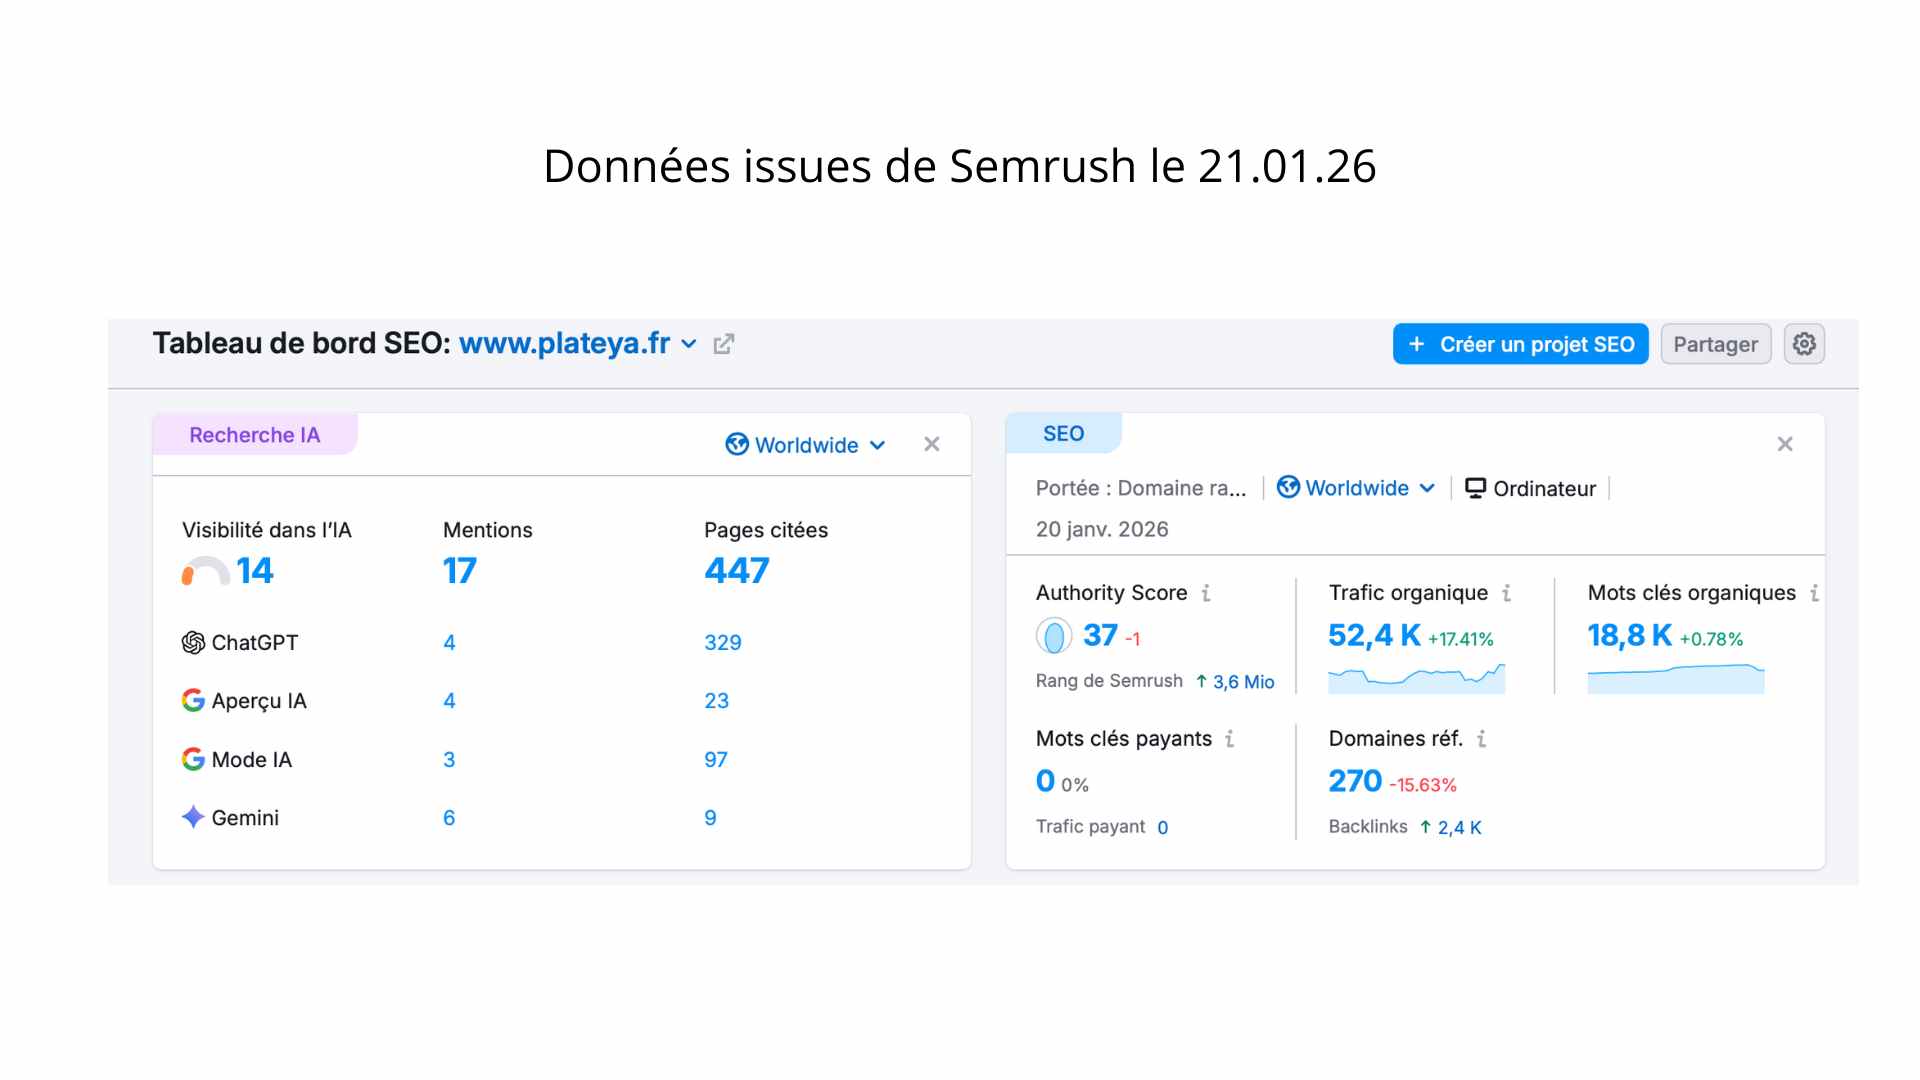The image size is (1920, 1080).
Task: Click the Gemini sparkle icon
Action: click(193, 818)
